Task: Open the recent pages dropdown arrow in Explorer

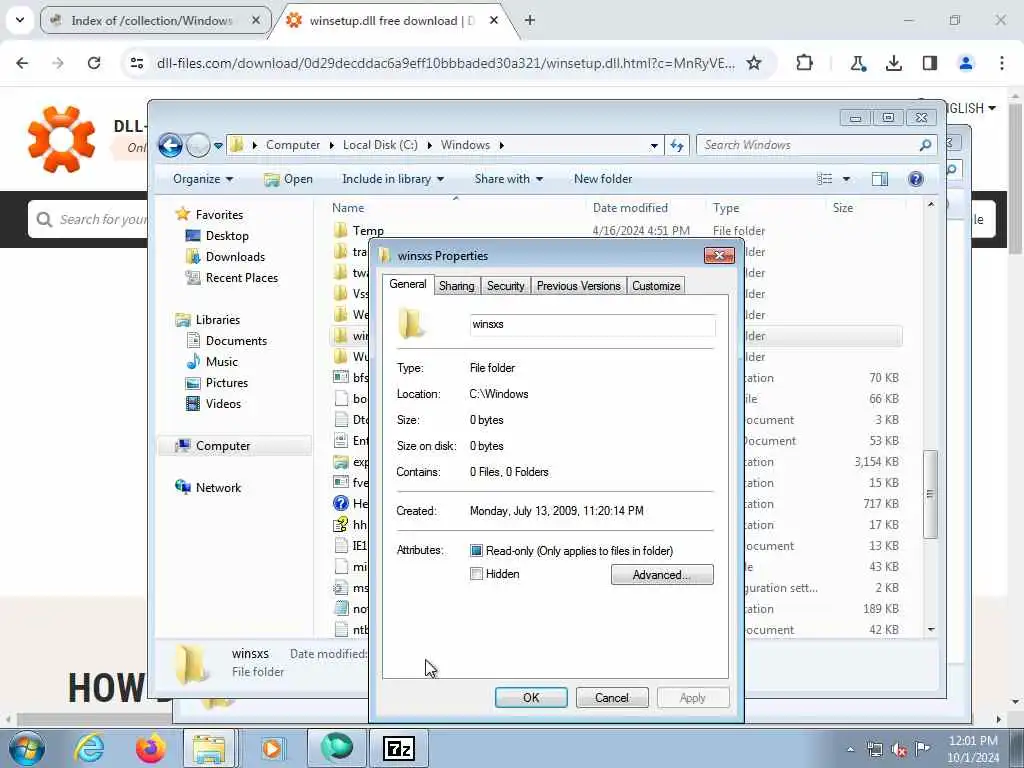Action: point(218,146)
